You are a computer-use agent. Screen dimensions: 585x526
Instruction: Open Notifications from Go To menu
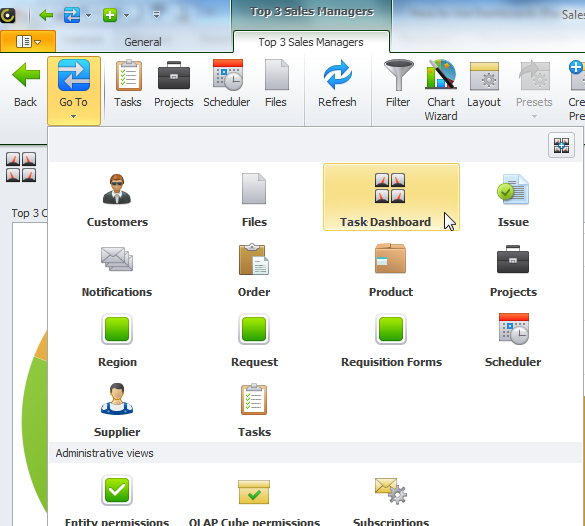tap(117, 271)
